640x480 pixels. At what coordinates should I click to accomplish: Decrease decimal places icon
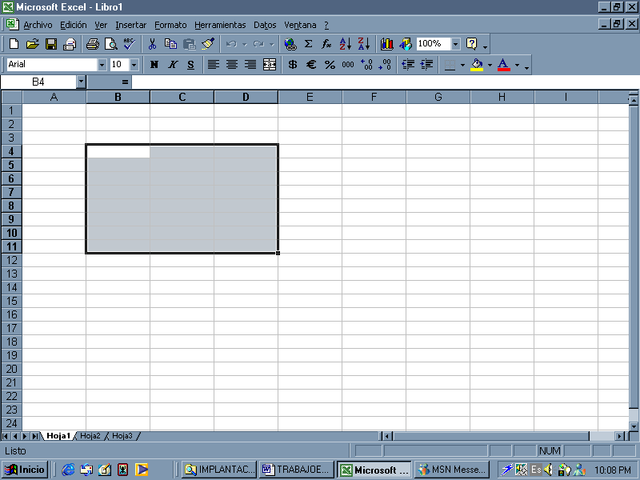[384, 64]
